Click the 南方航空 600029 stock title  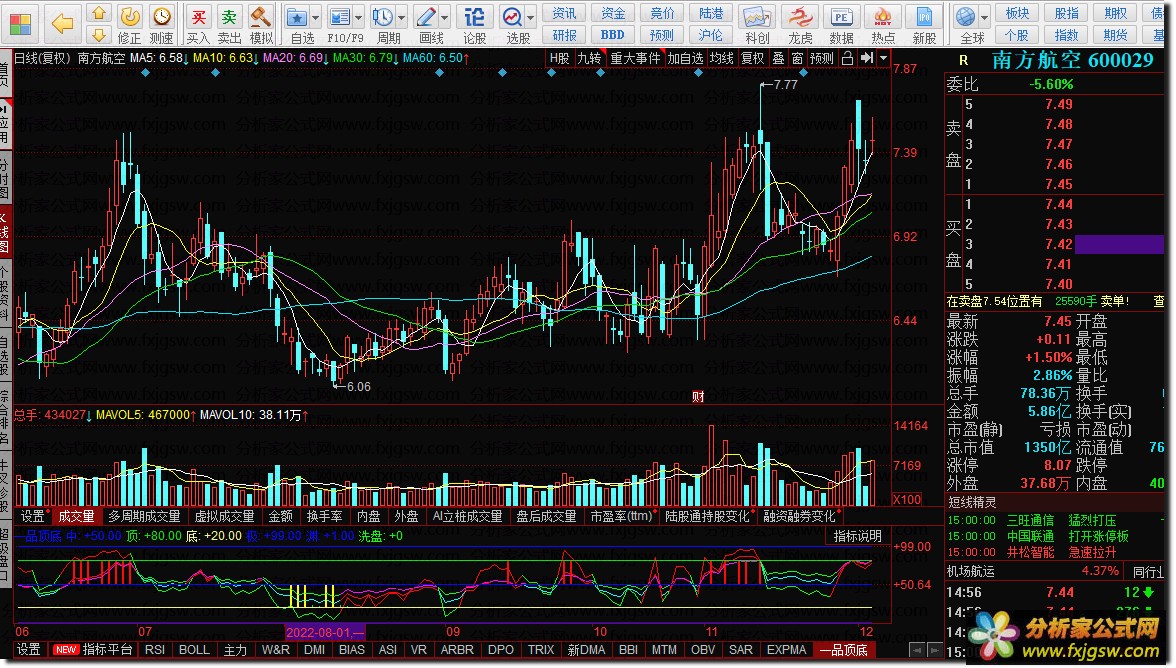[1072, 60]
